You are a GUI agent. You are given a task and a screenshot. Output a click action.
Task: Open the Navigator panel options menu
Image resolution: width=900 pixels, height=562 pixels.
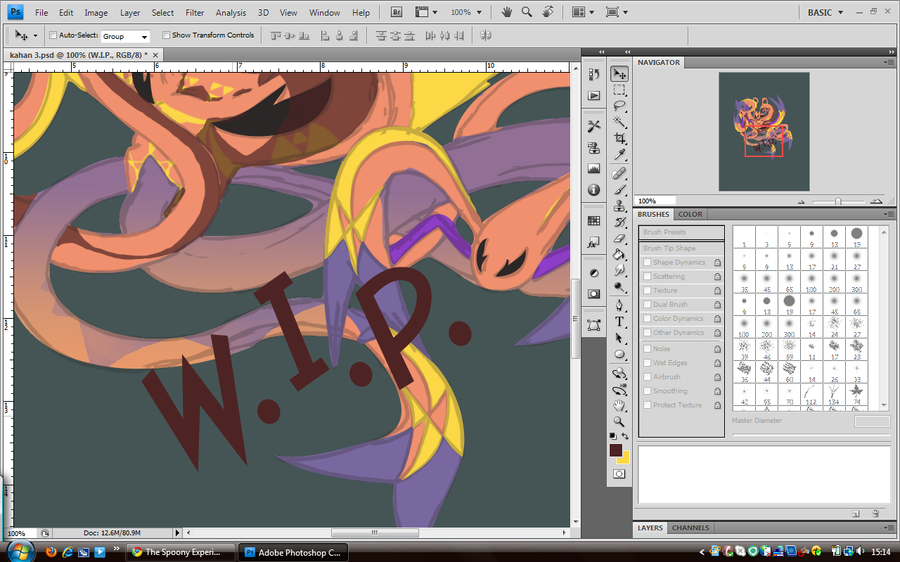point(889,63)
